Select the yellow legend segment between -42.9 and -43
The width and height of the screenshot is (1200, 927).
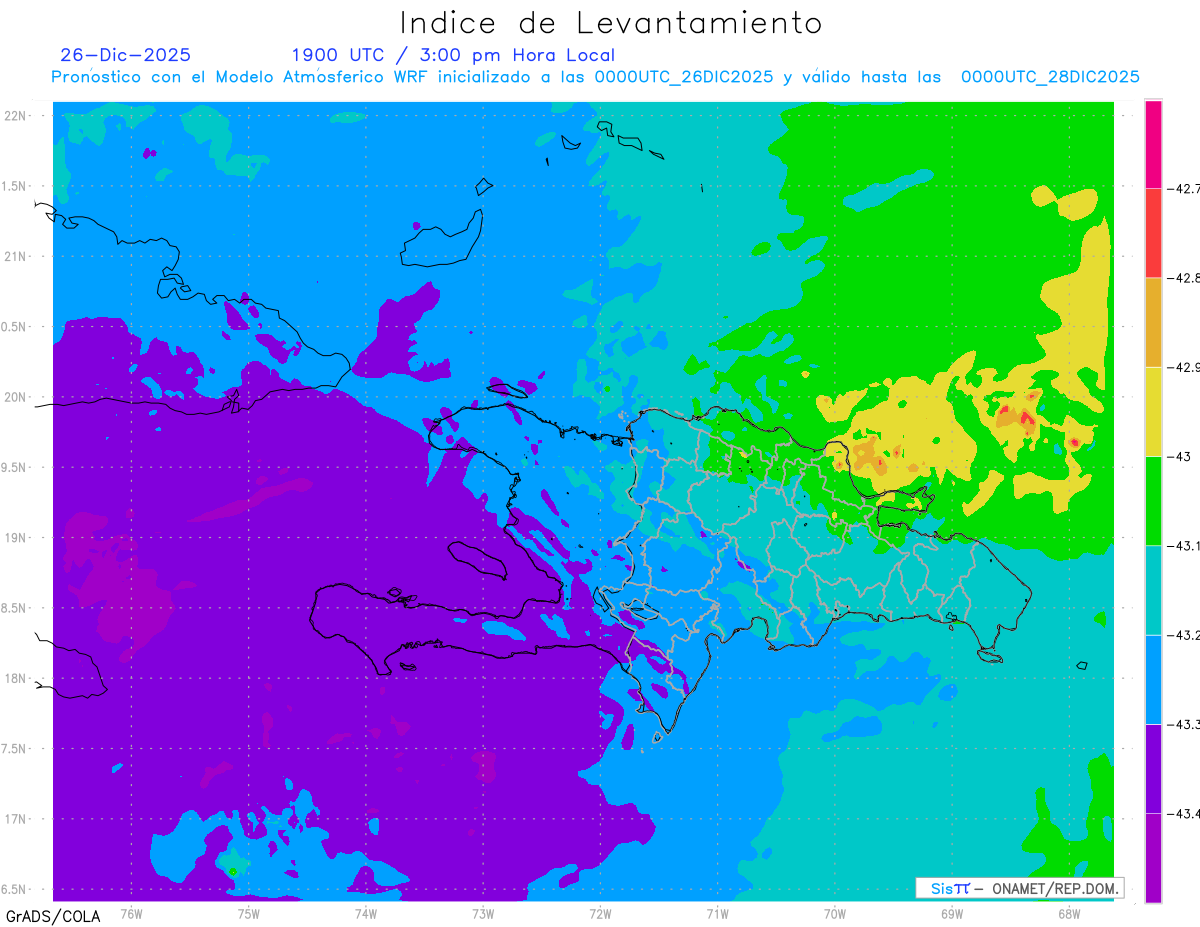pos(1153,411)
